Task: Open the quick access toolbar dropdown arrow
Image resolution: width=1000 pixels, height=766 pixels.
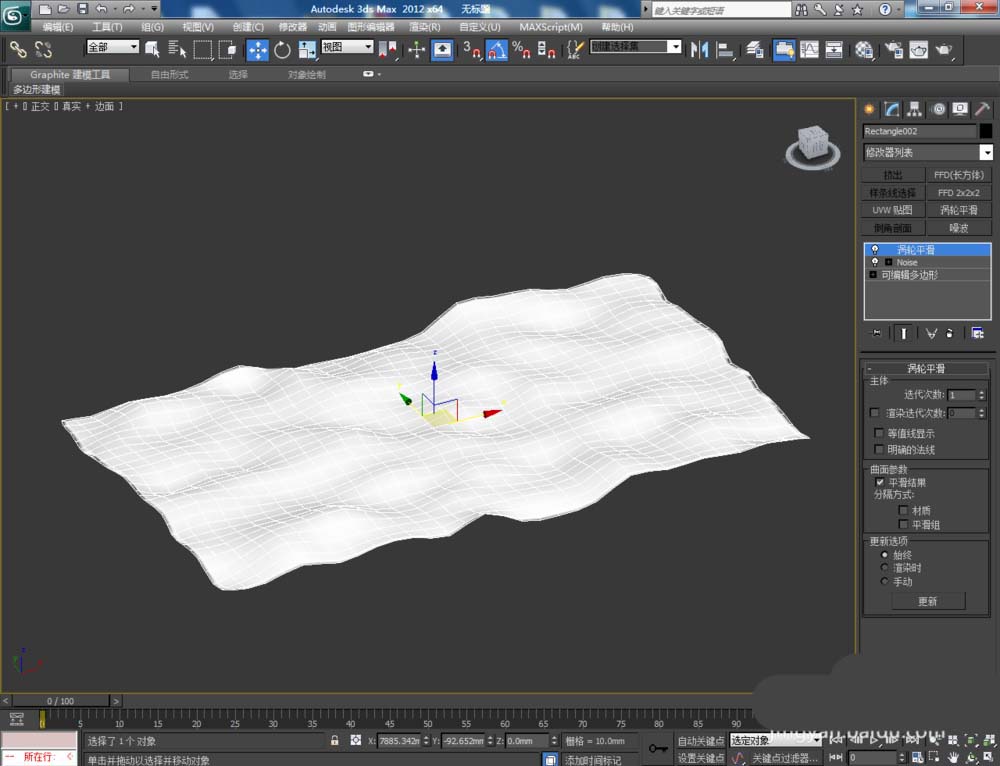Action: click(x=154, y=9)
